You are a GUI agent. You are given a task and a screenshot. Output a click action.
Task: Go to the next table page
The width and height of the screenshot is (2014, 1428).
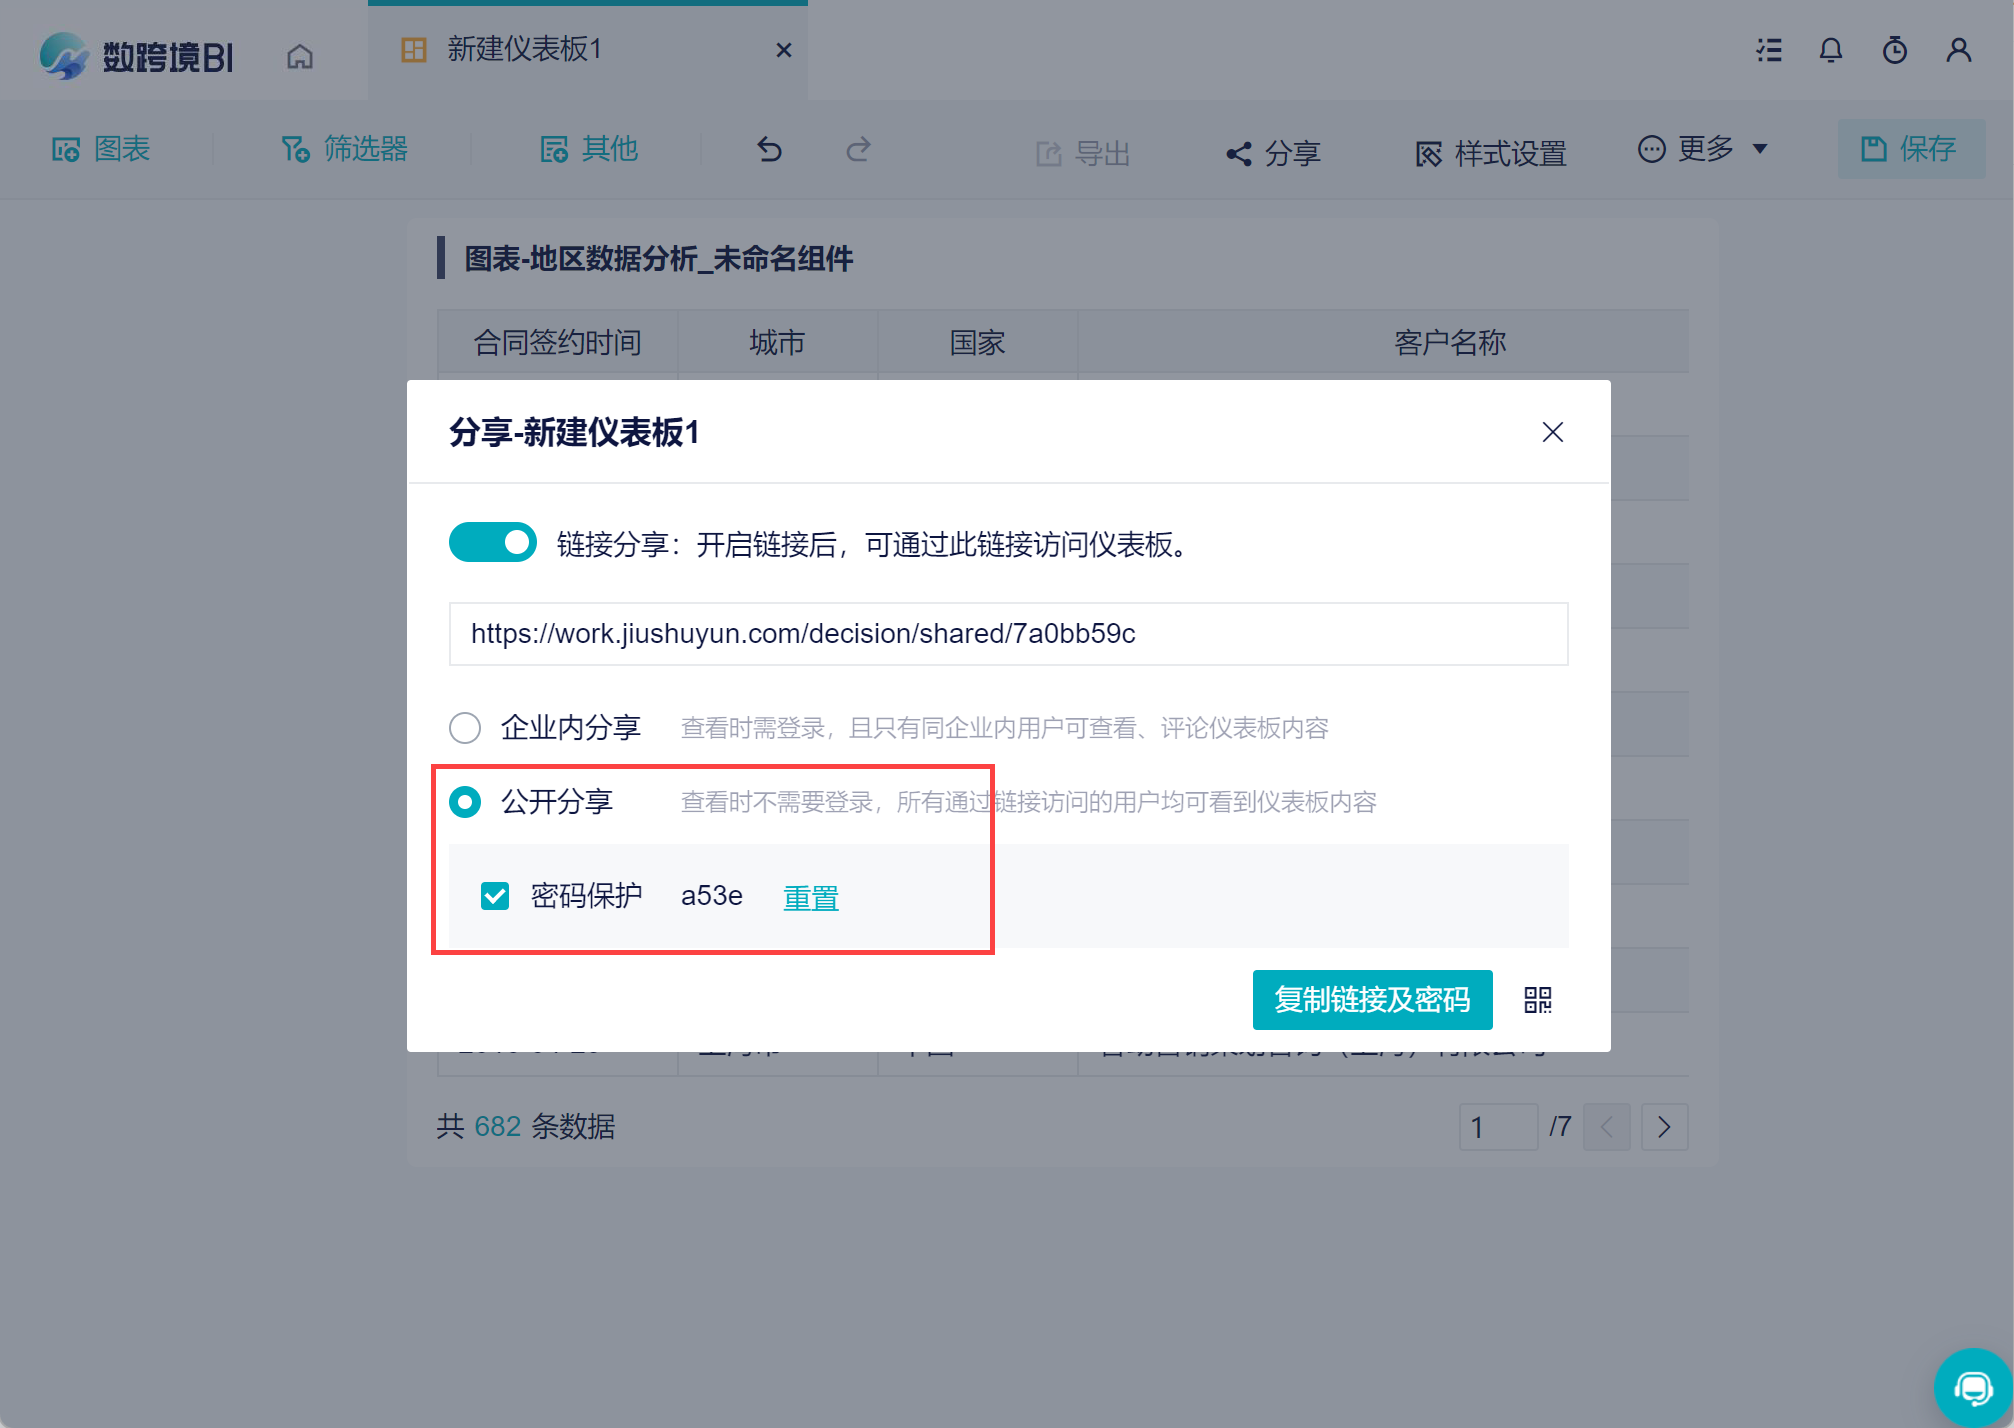click(x=1664, y=1127)
